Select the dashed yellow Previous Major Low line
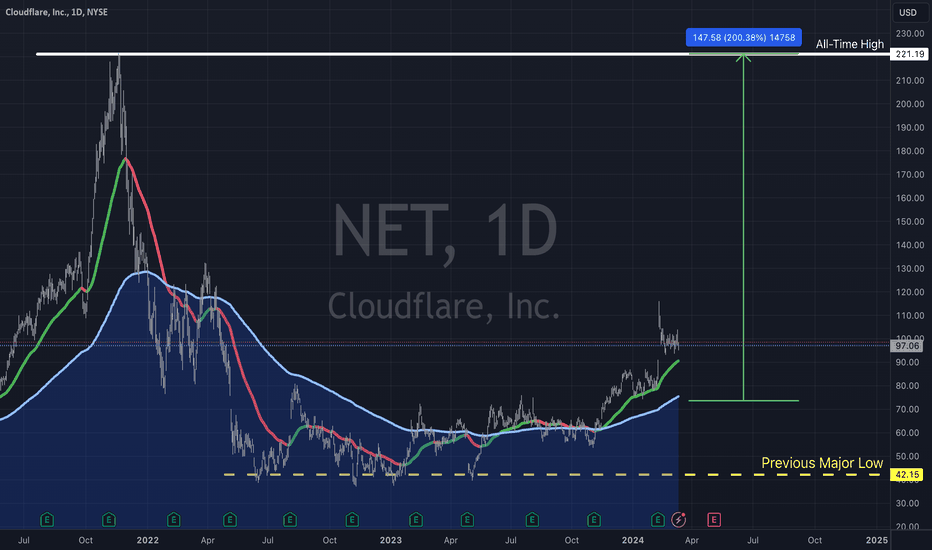This screenshot has width=932, height=550. pyautogui.click(x=553, y=474)
